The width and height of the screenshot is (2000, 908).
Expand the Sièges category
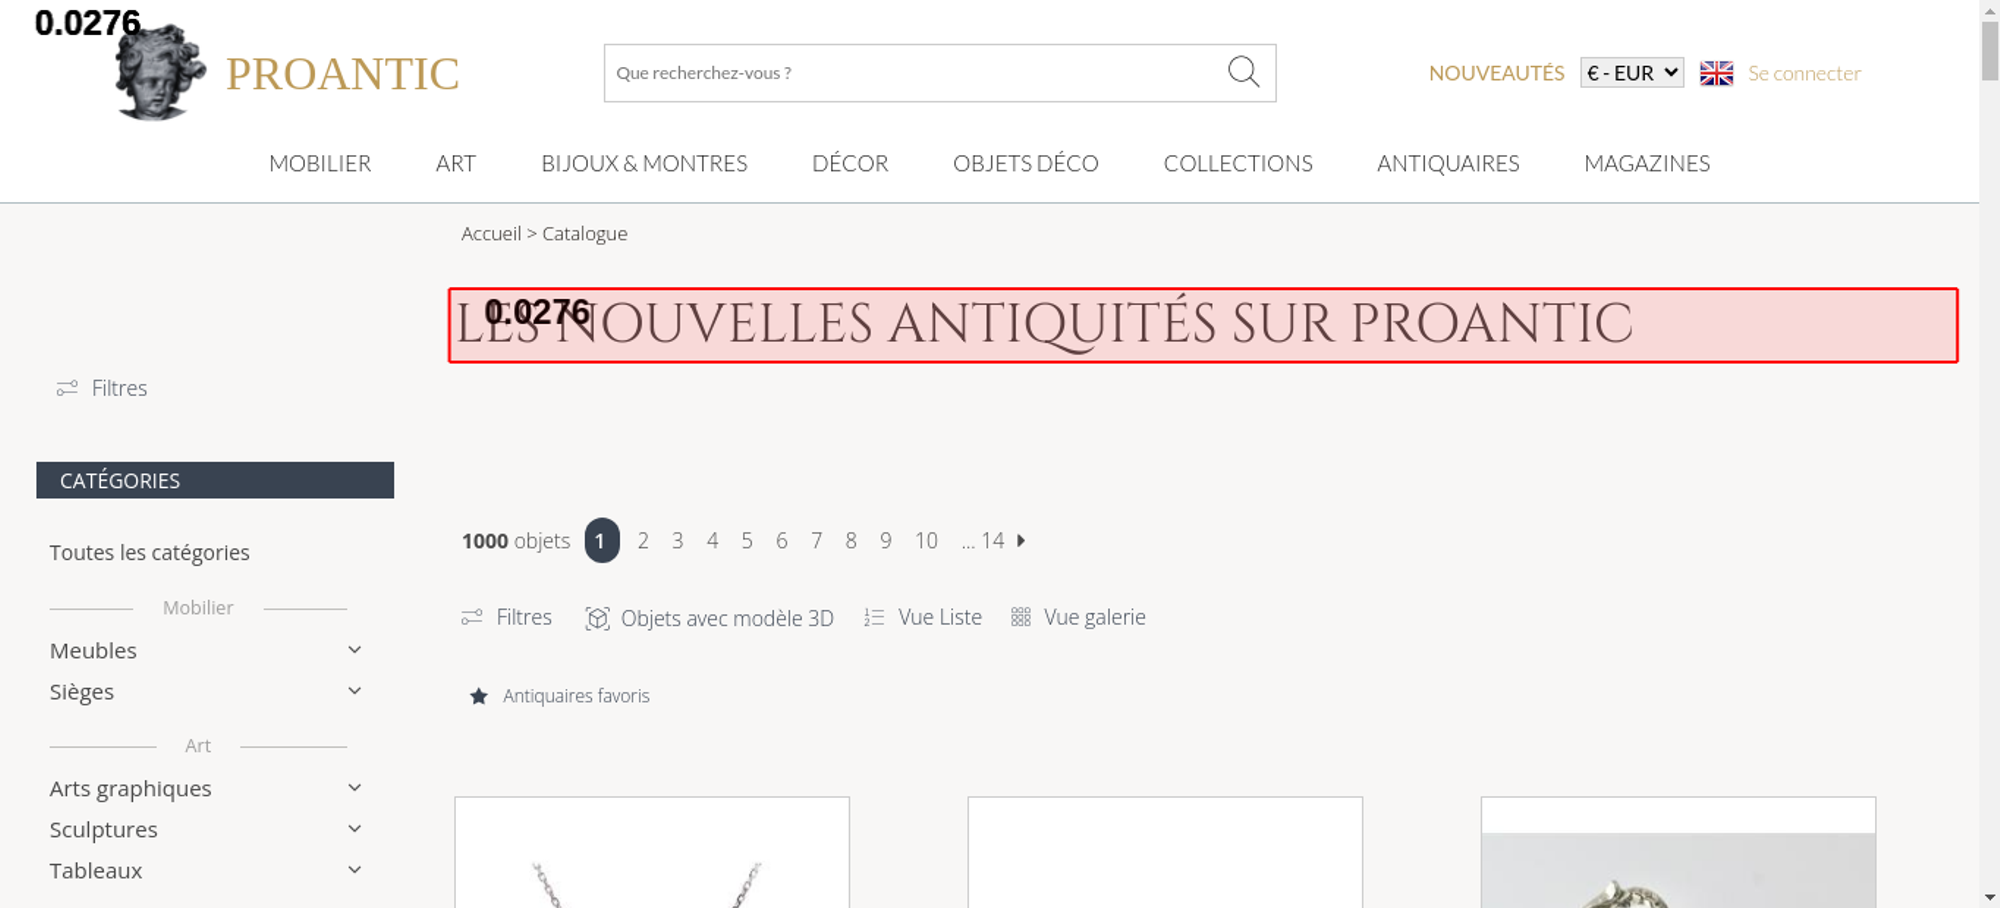[354, 691]
